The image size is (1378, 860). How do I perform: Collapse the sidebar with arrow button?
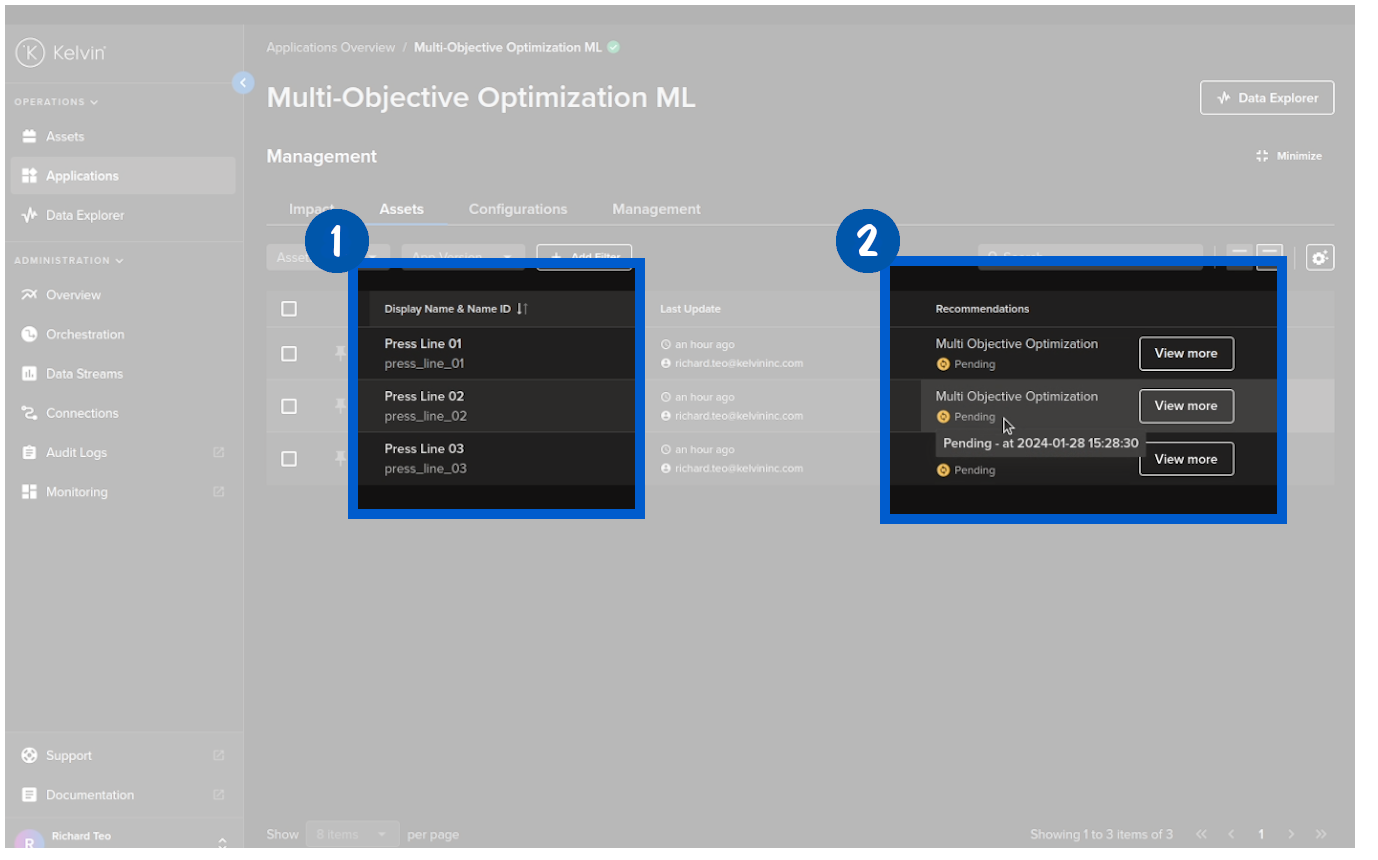(x=243, y=83)
